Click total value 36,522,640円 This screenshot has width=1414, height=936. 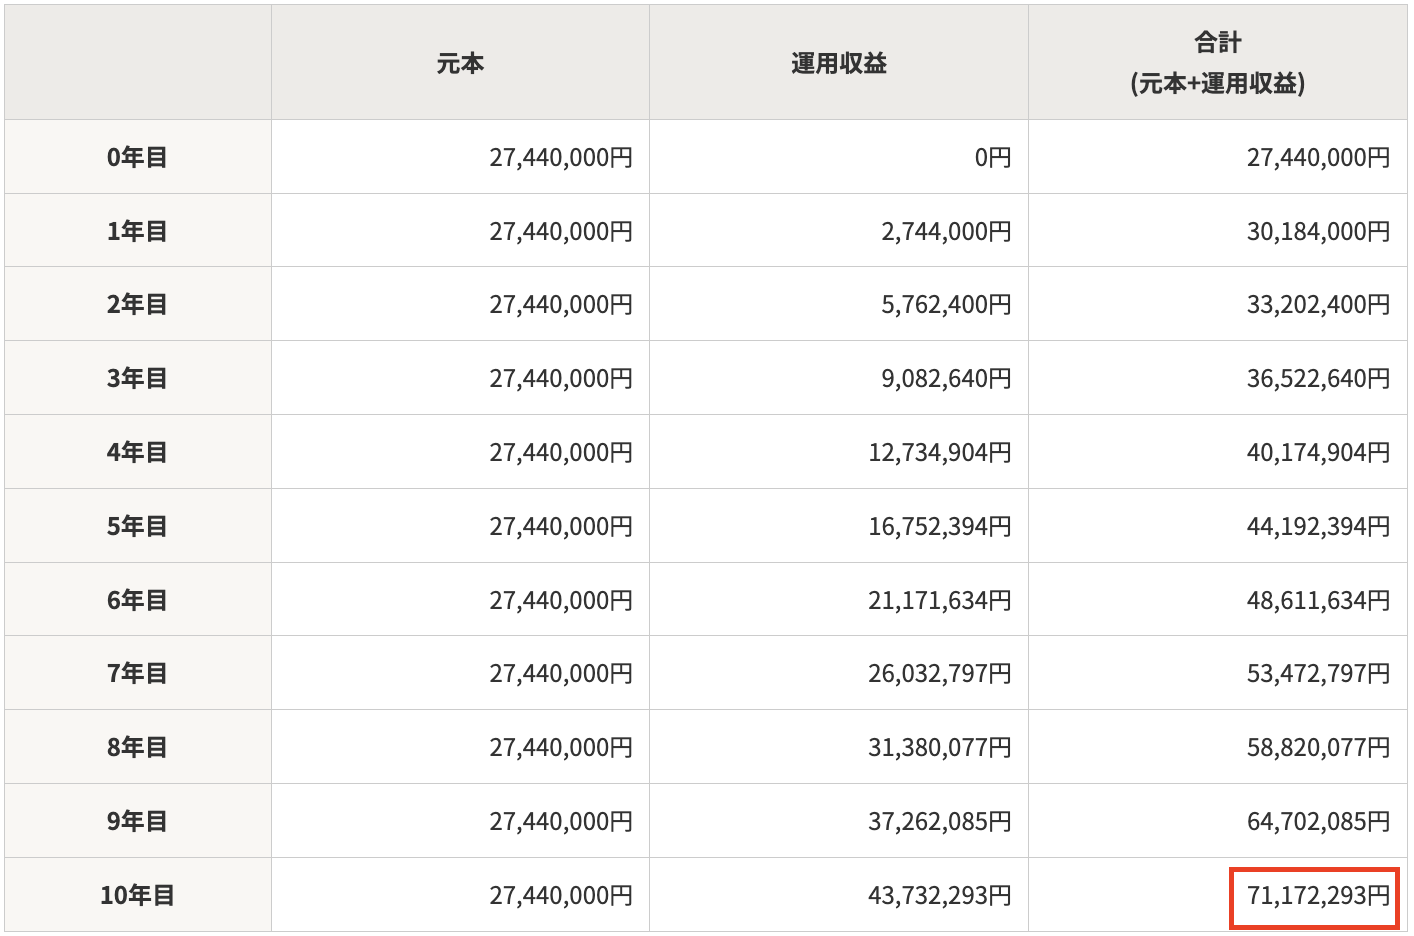pyautogui.click(x=1318, y=378)
